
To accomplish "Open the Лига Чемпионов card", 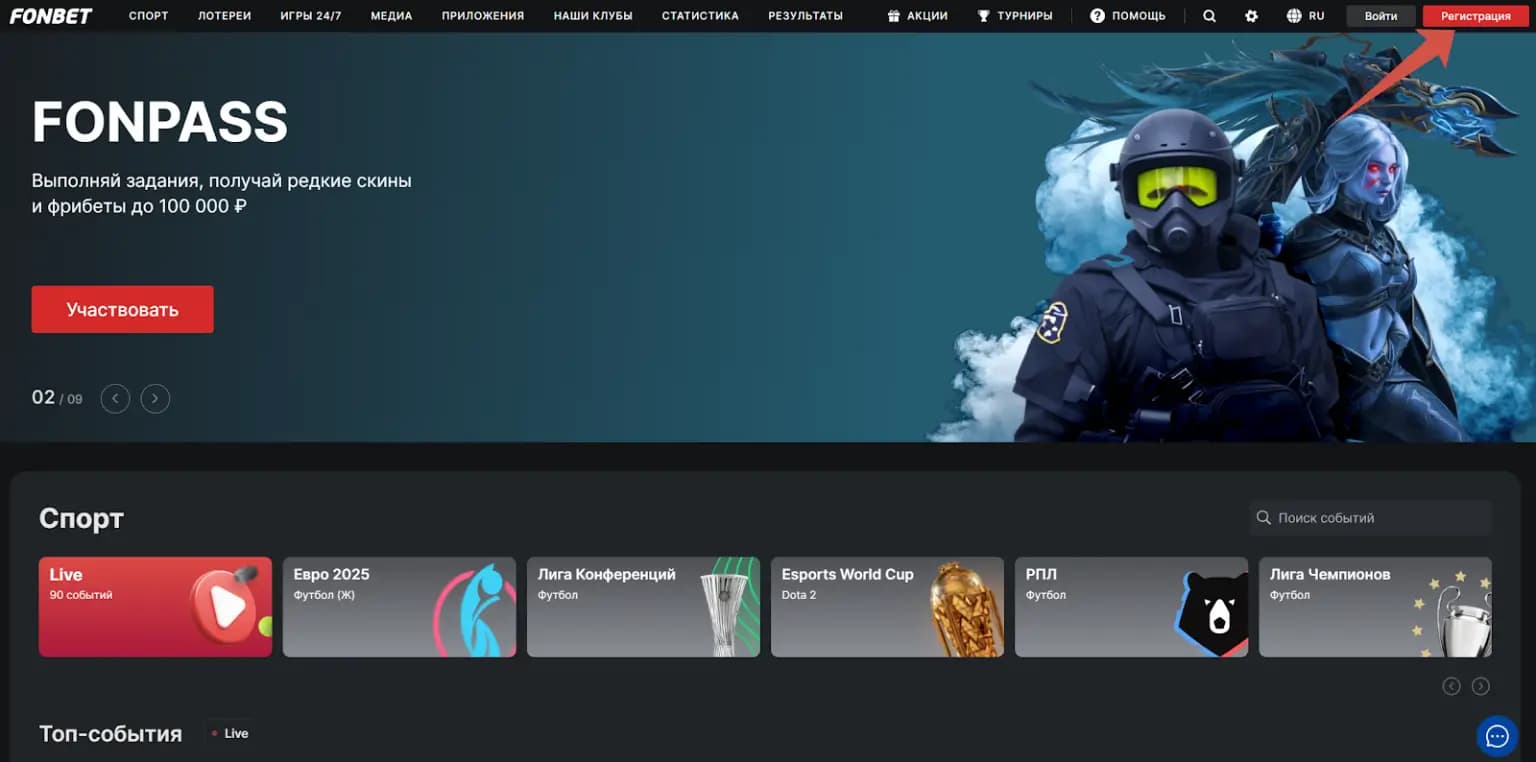I will [x=1375, y=607].
